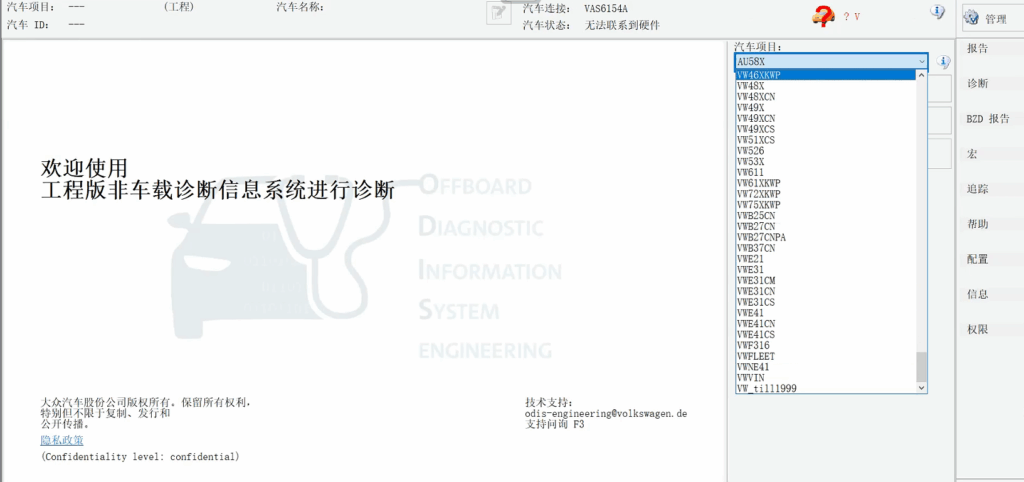
Task: Open the 信息 side tab
Action: (977, 295)
